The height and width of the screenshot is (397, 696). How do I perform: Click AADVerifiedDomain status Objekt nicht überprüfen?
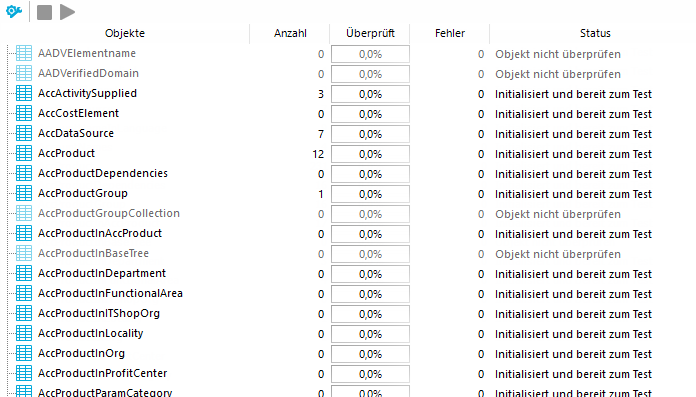(x=558, y=74)
